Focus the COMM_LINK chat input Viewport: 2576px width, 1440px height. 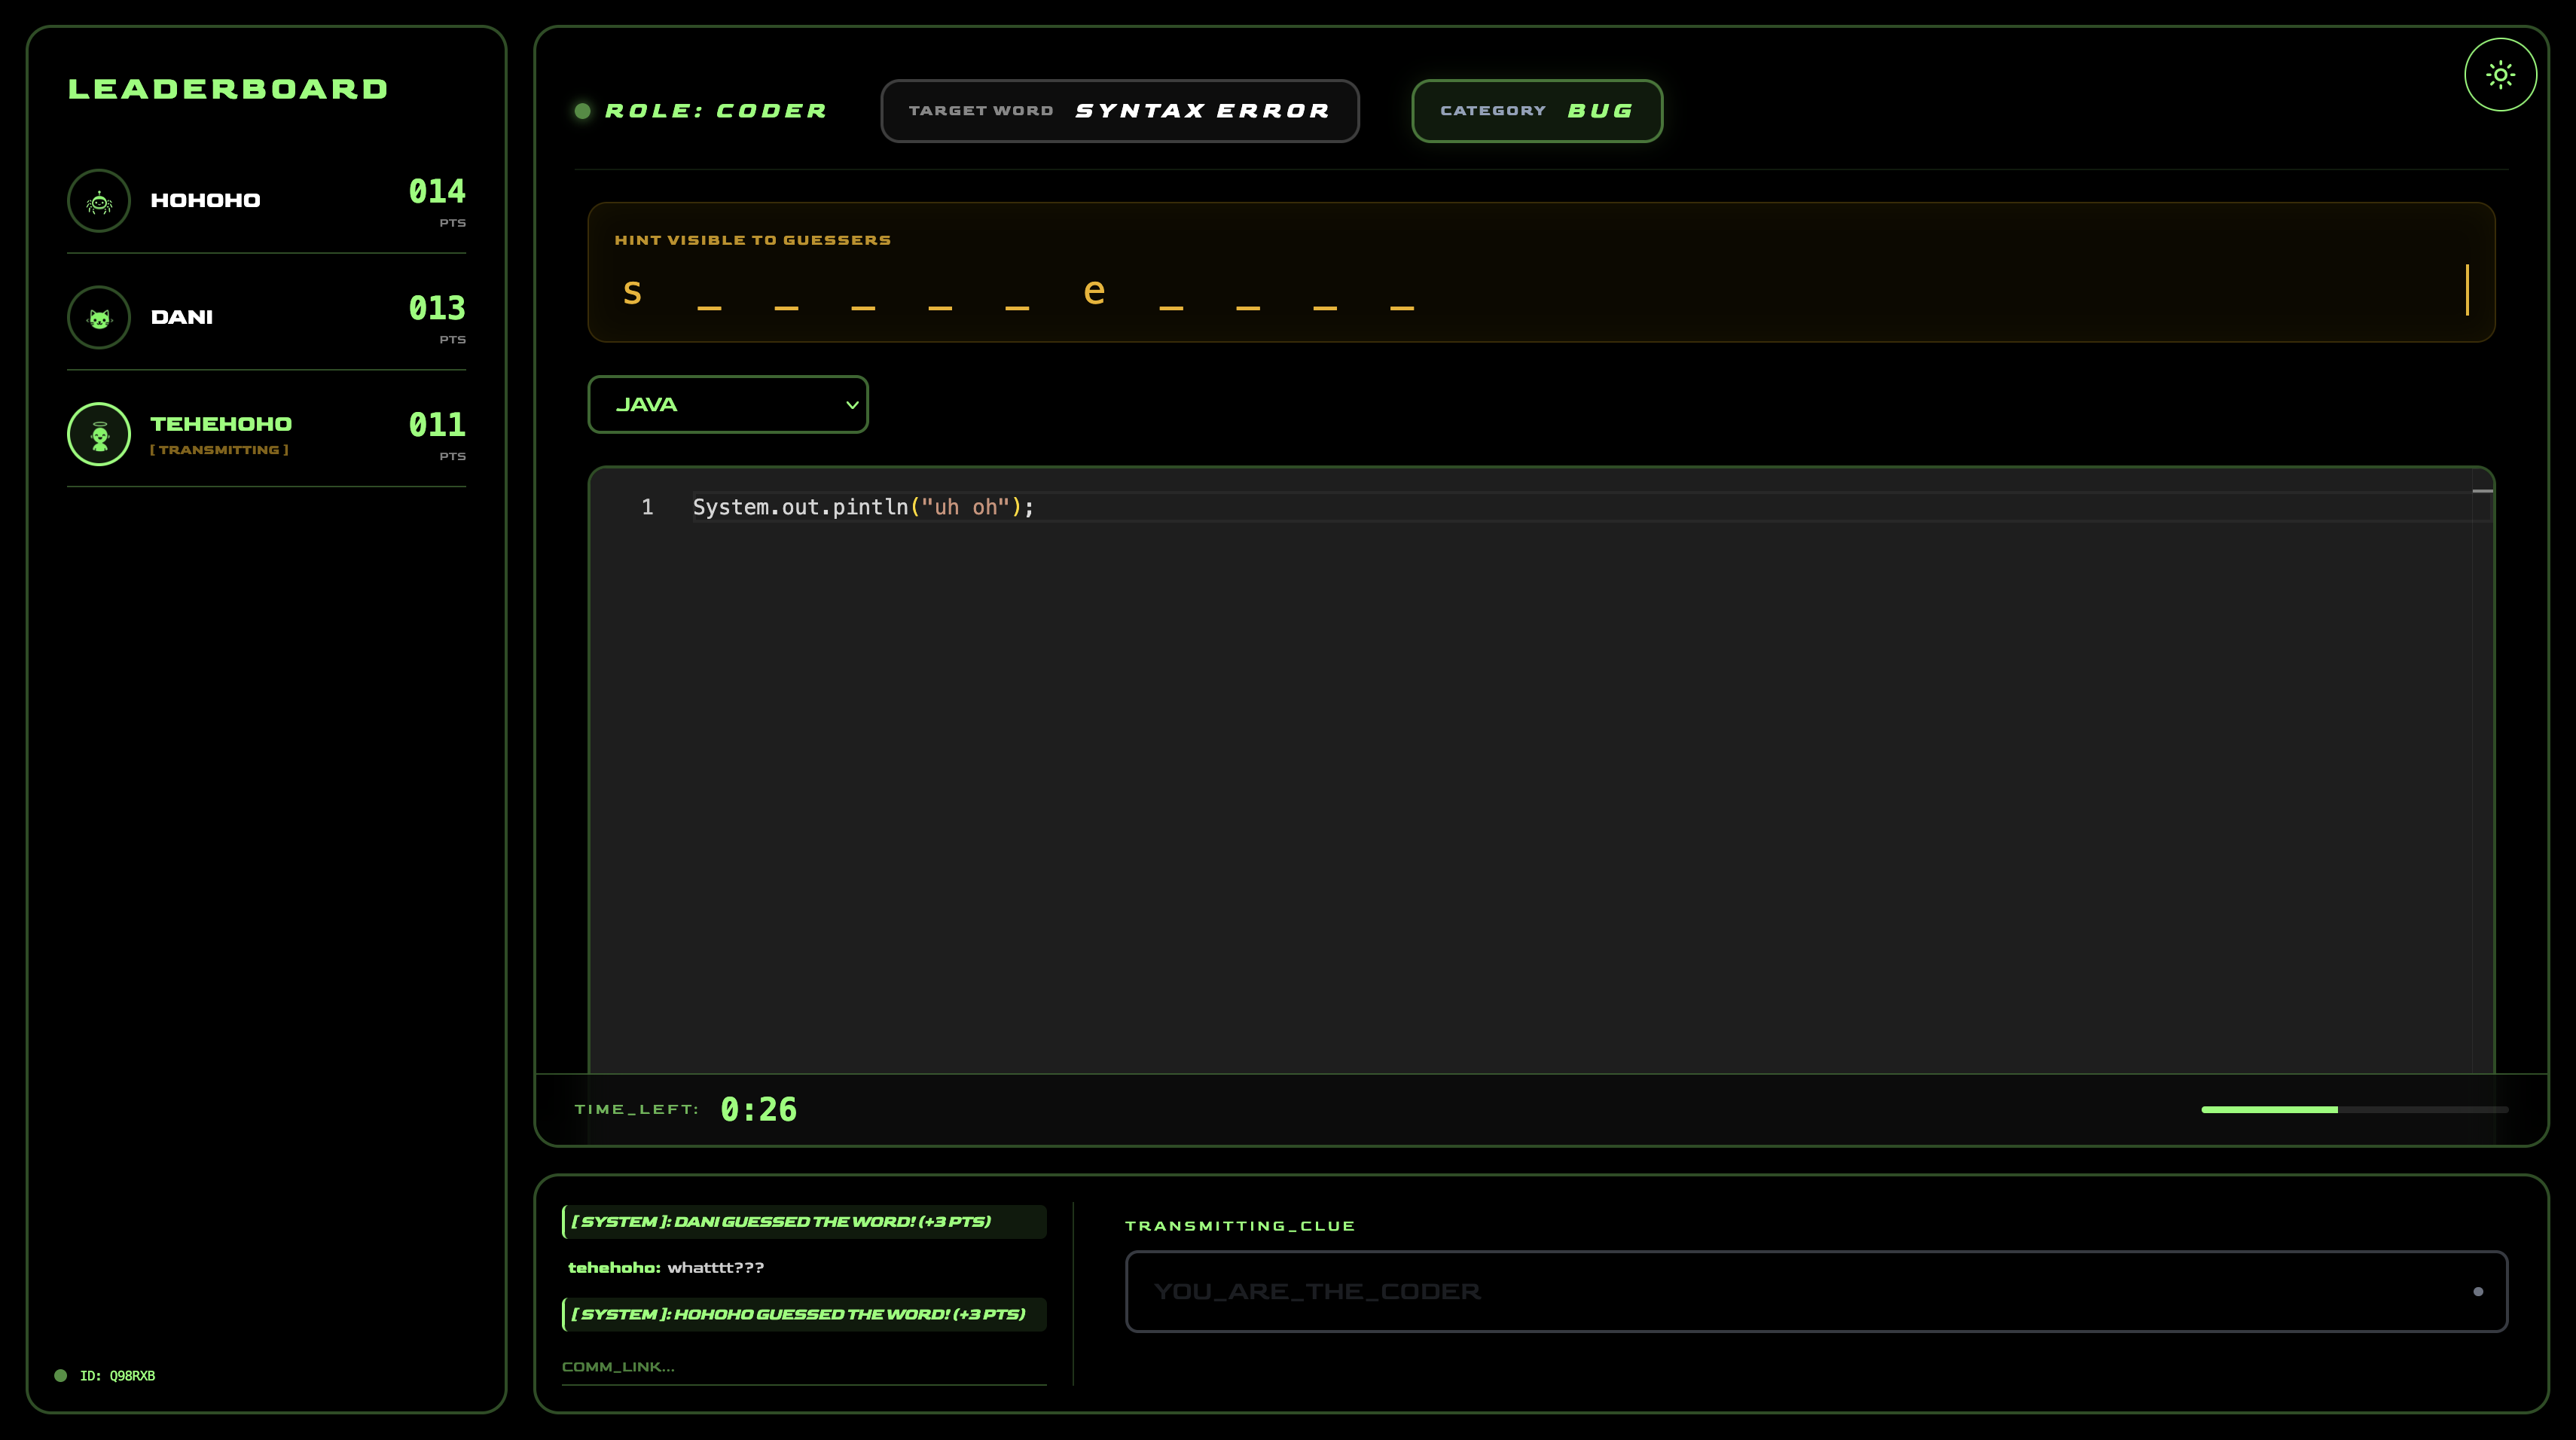[803, 1366]
